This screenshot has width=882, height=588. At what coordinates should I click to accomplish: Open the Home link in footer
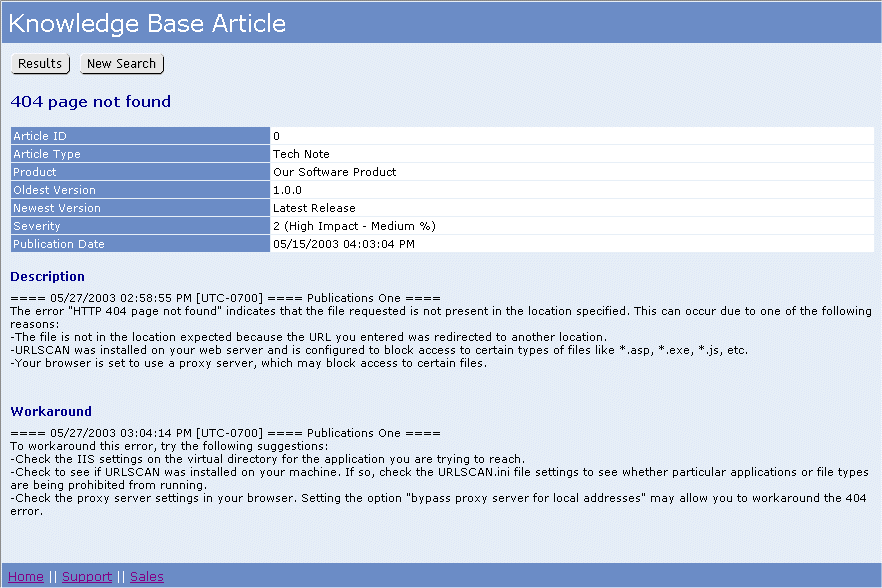pyautogui.click(x=26, y=576)
